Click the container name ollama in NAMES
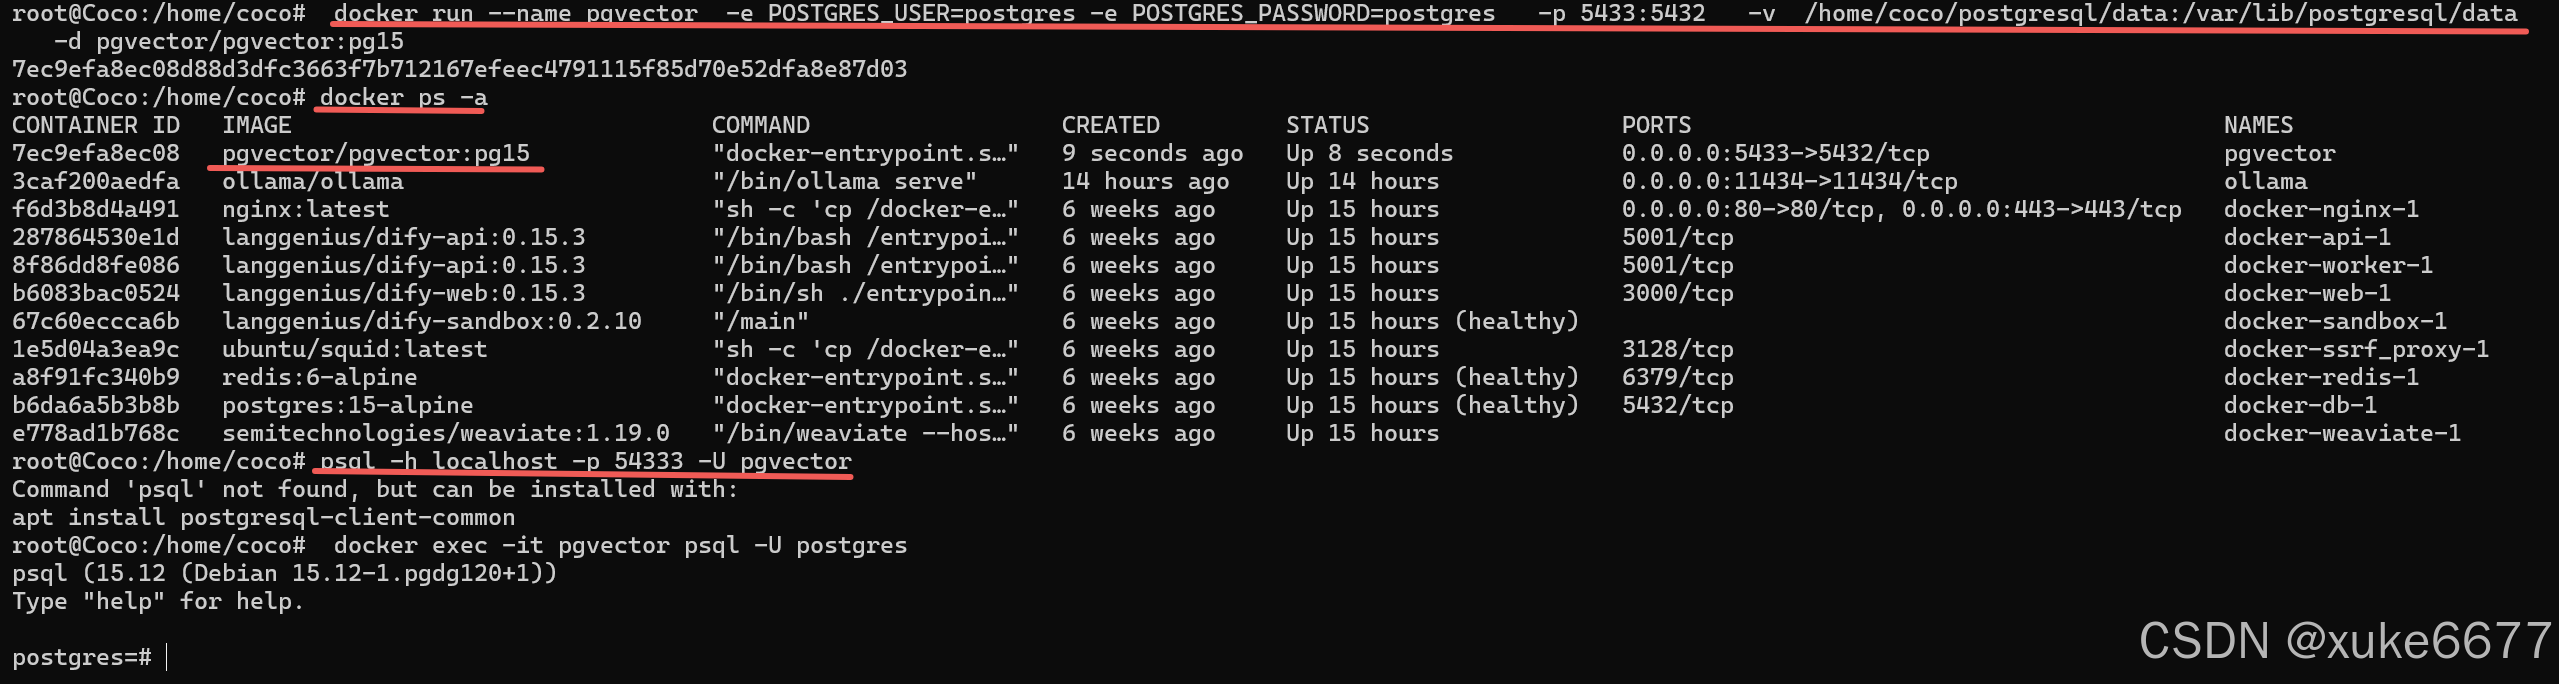This screenshot has width=2559, height=684. pos(2266,181)
